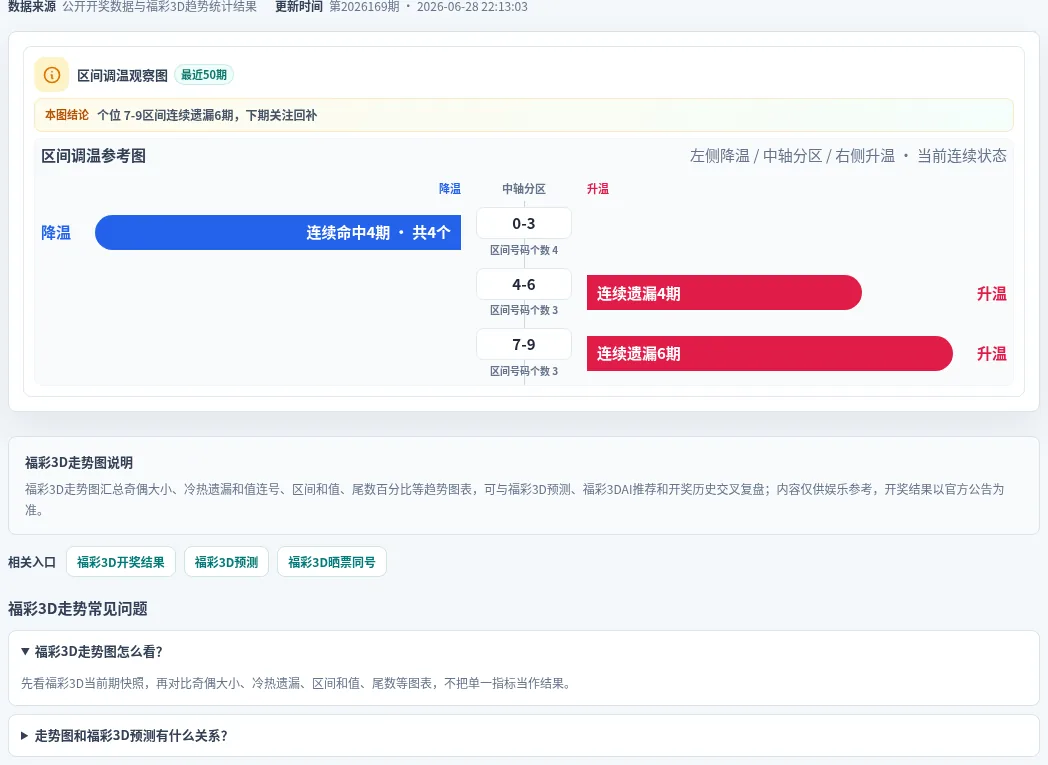Select the 最近50期 badge
The image size is (1048, 765).
(204, 75)
